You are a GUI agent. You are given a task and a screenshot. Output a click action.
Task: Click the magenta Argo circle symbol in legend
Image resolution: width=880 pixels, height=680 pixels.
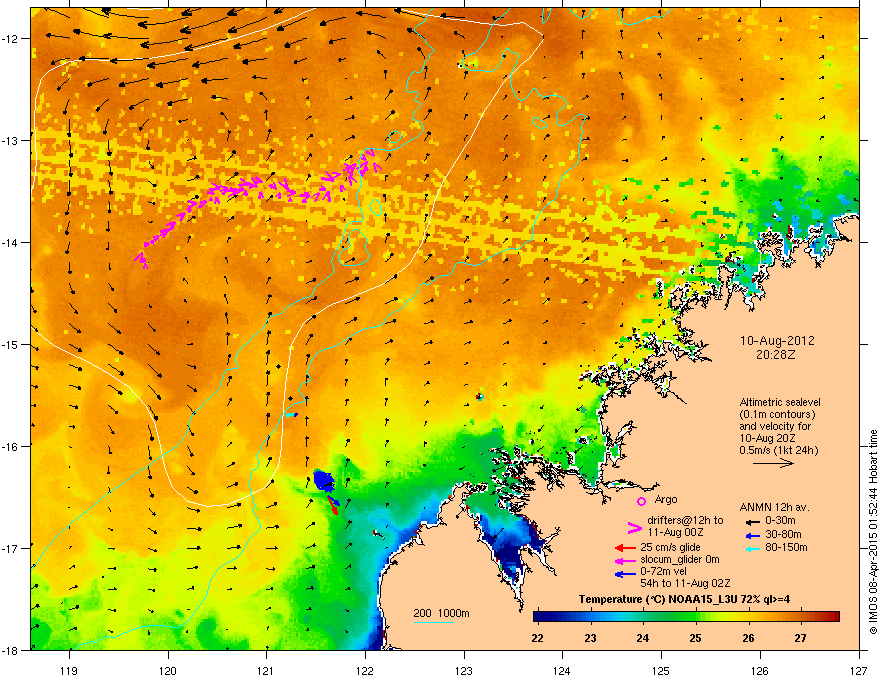point(641,501)
